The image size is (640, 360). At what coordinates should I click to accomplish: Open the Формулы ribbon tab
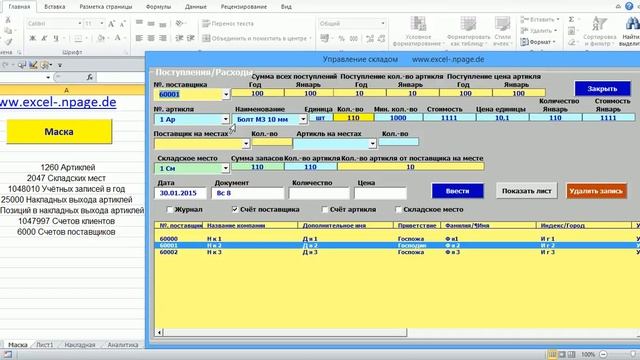tap(158, 7)
